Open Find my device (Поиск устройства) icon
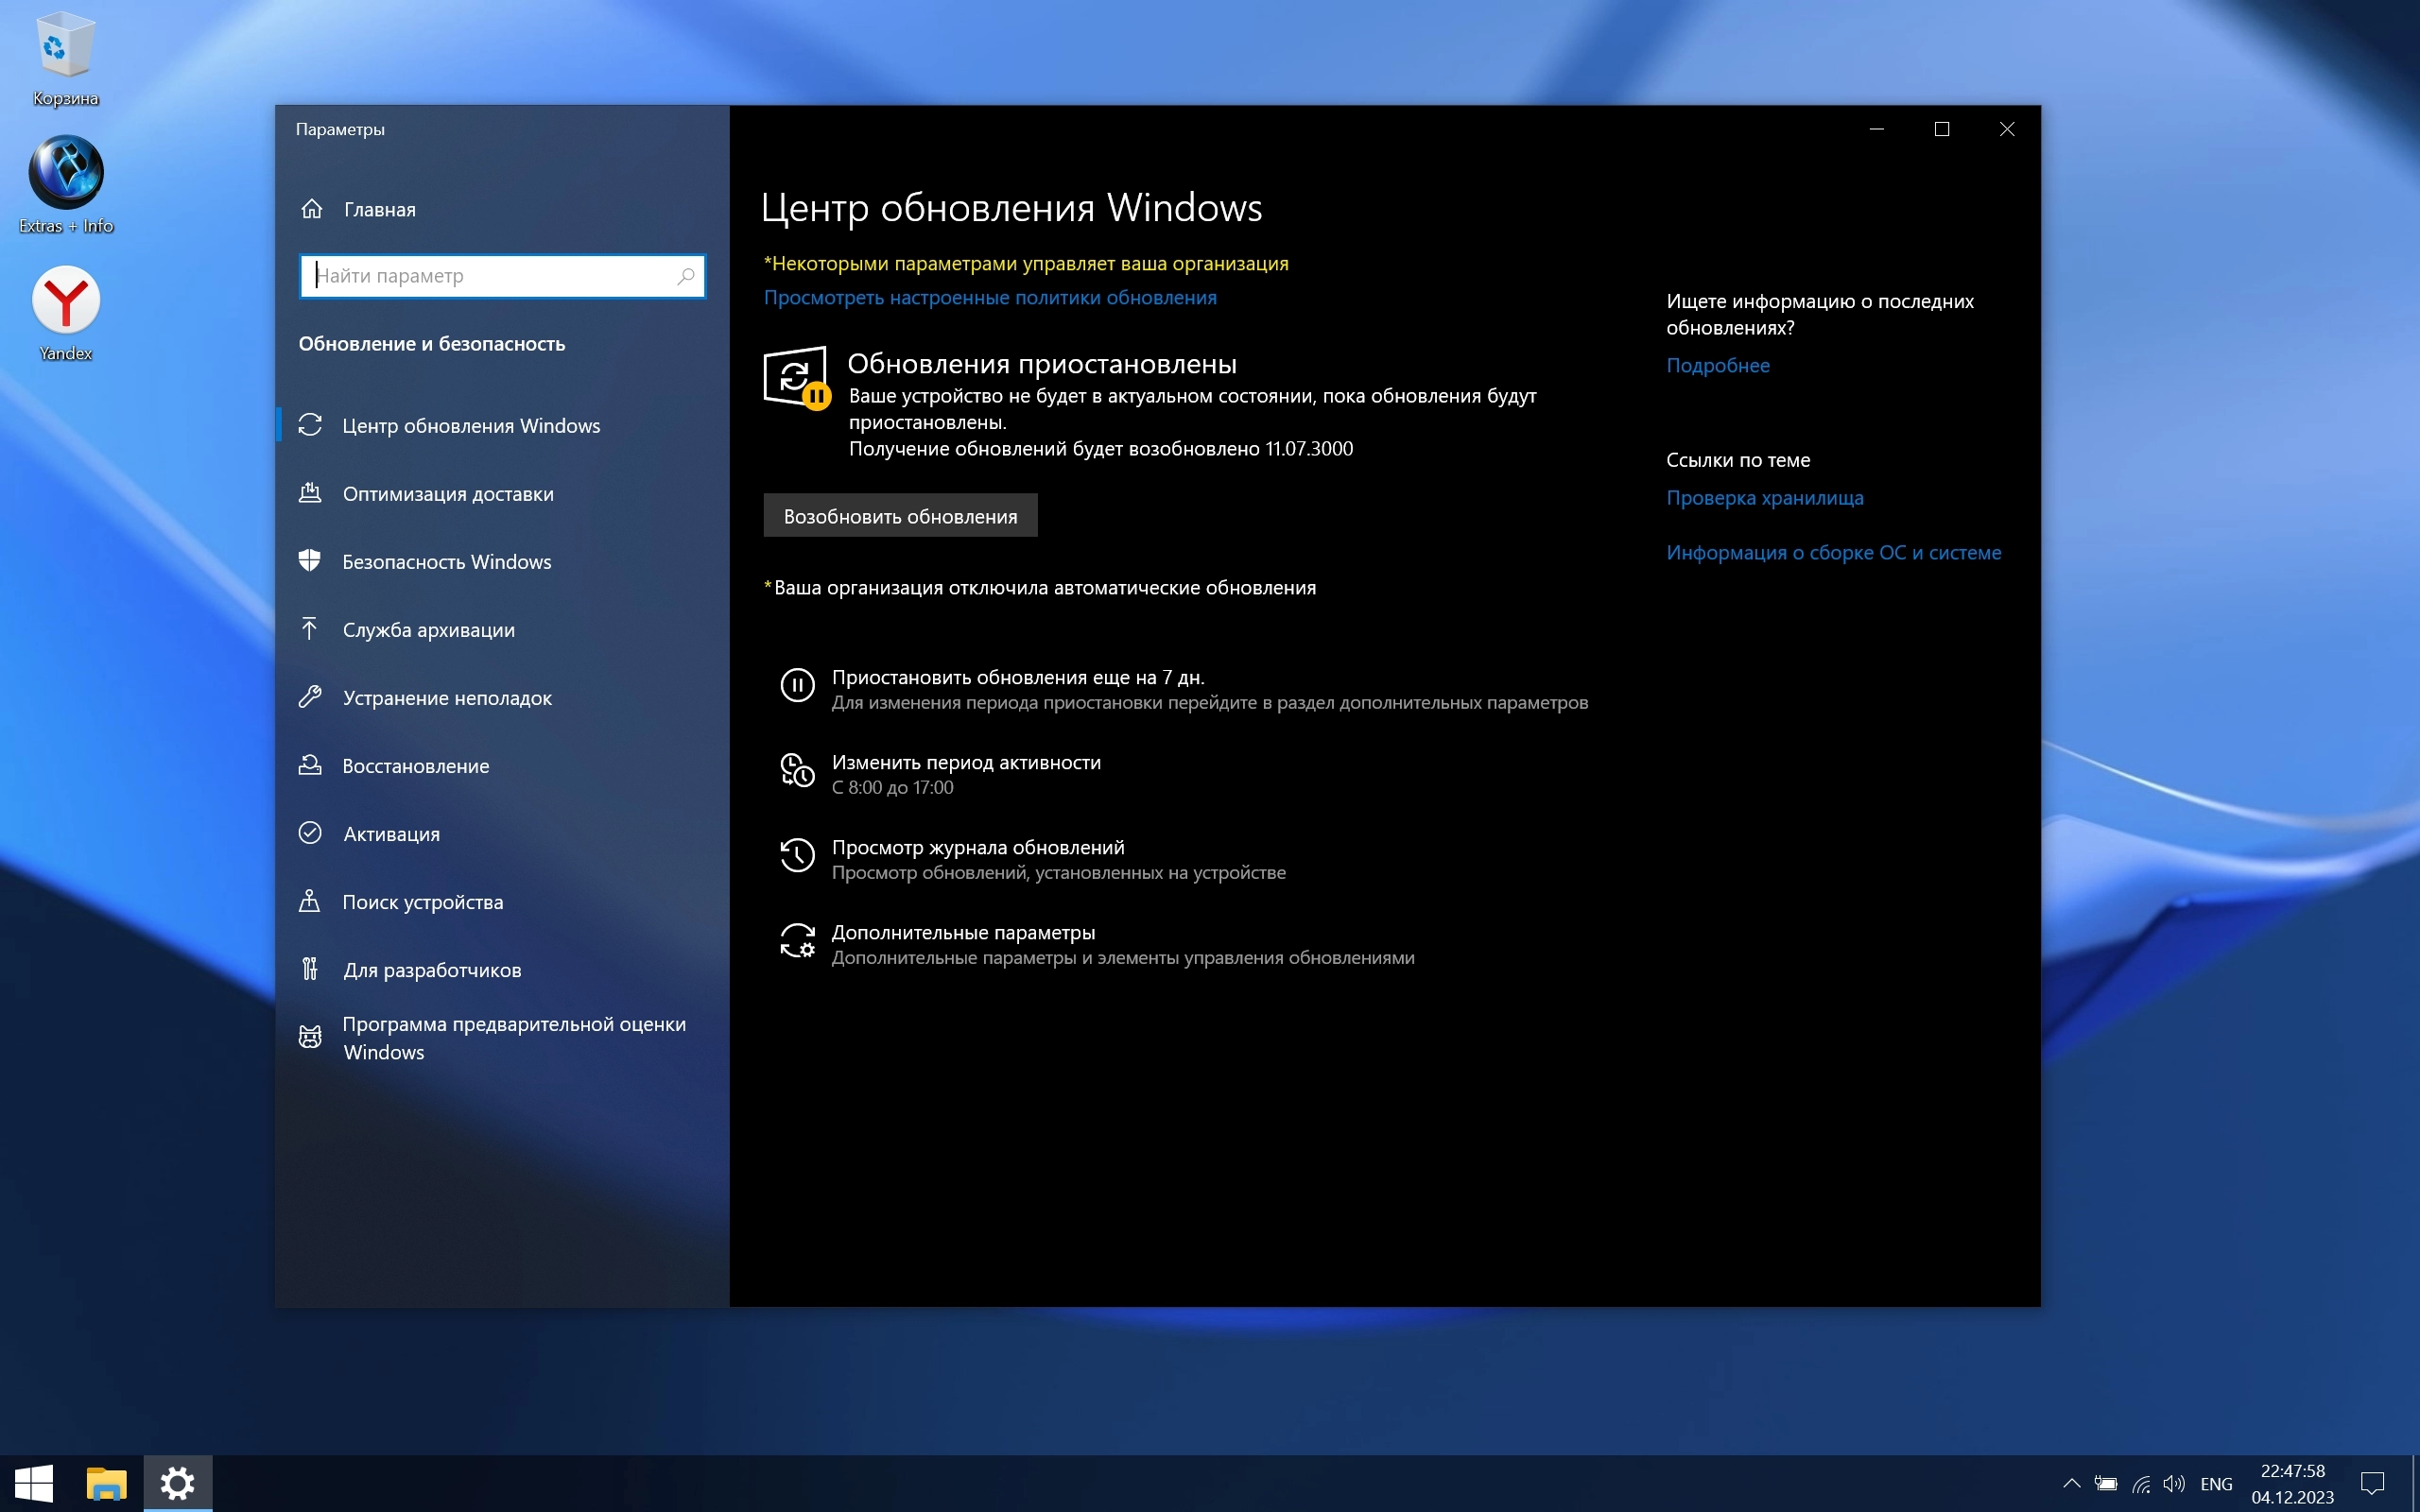The image size is (2420, 1512). 310,901
